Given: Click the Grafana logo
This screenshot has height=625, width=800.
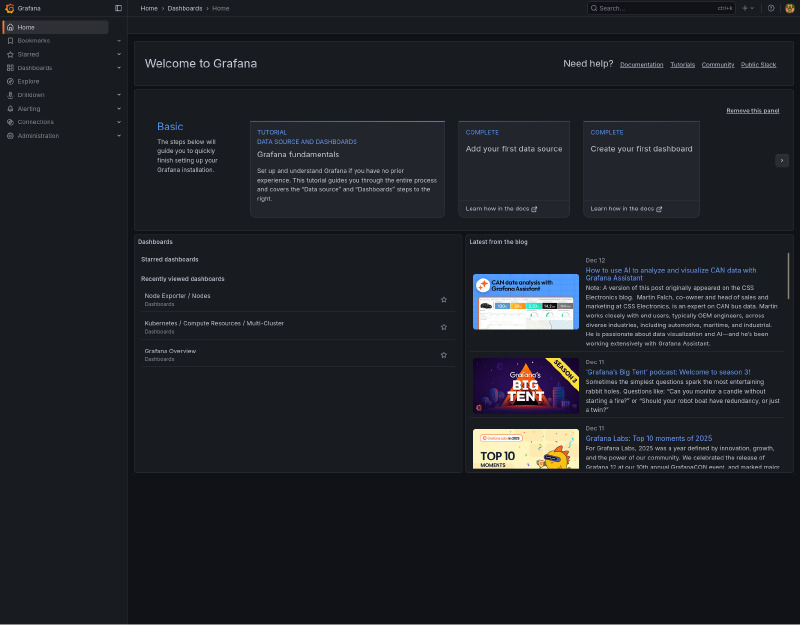Looking at the screenshot, I should [9, 8].
